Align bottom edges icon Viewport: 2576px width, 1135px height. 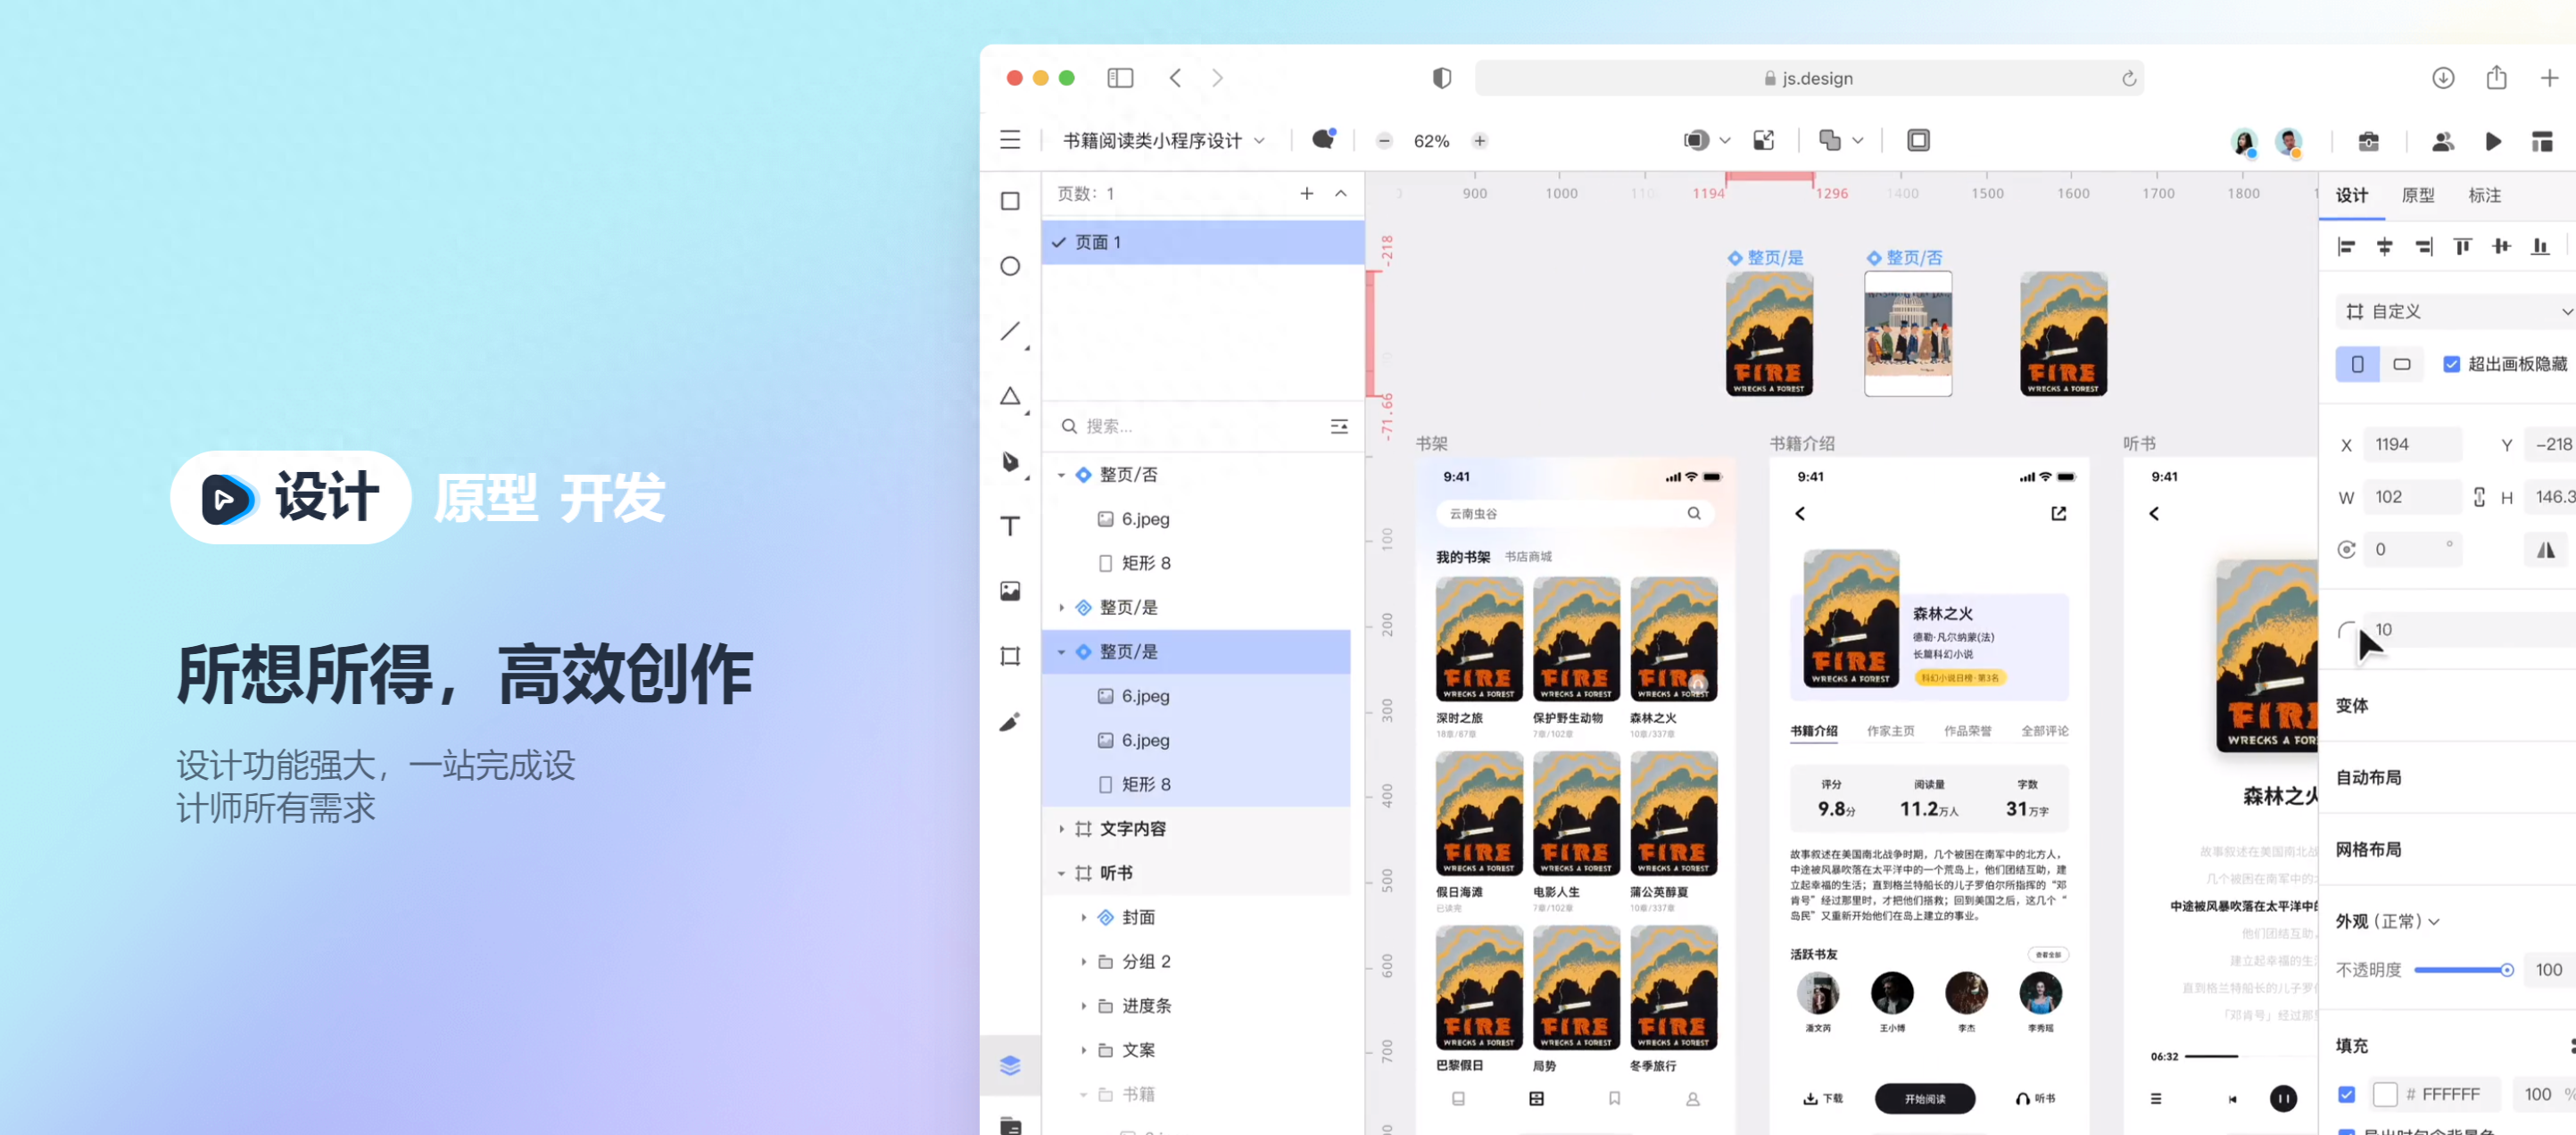coord(2540,246)
